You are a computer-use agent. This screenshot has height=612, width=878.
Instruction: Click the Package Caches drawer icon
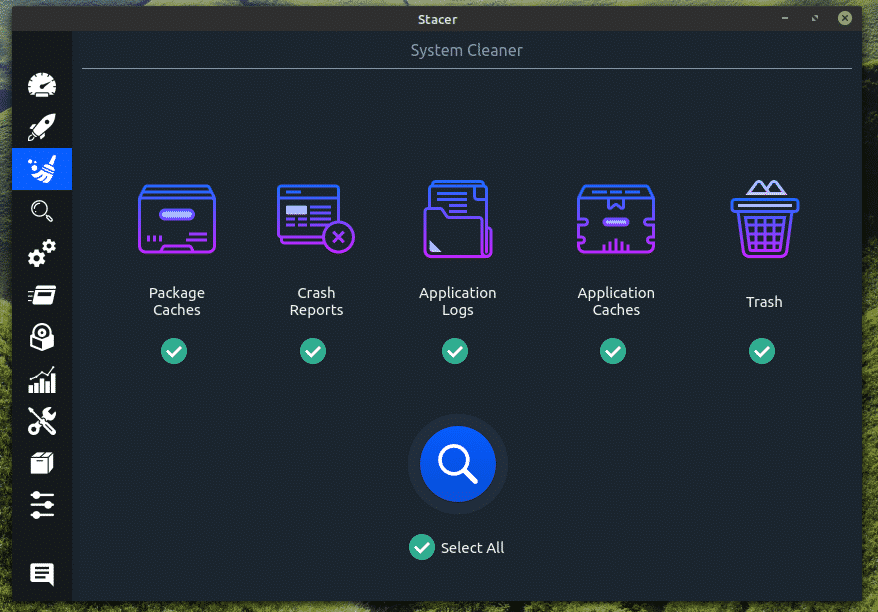pos(177,219)
